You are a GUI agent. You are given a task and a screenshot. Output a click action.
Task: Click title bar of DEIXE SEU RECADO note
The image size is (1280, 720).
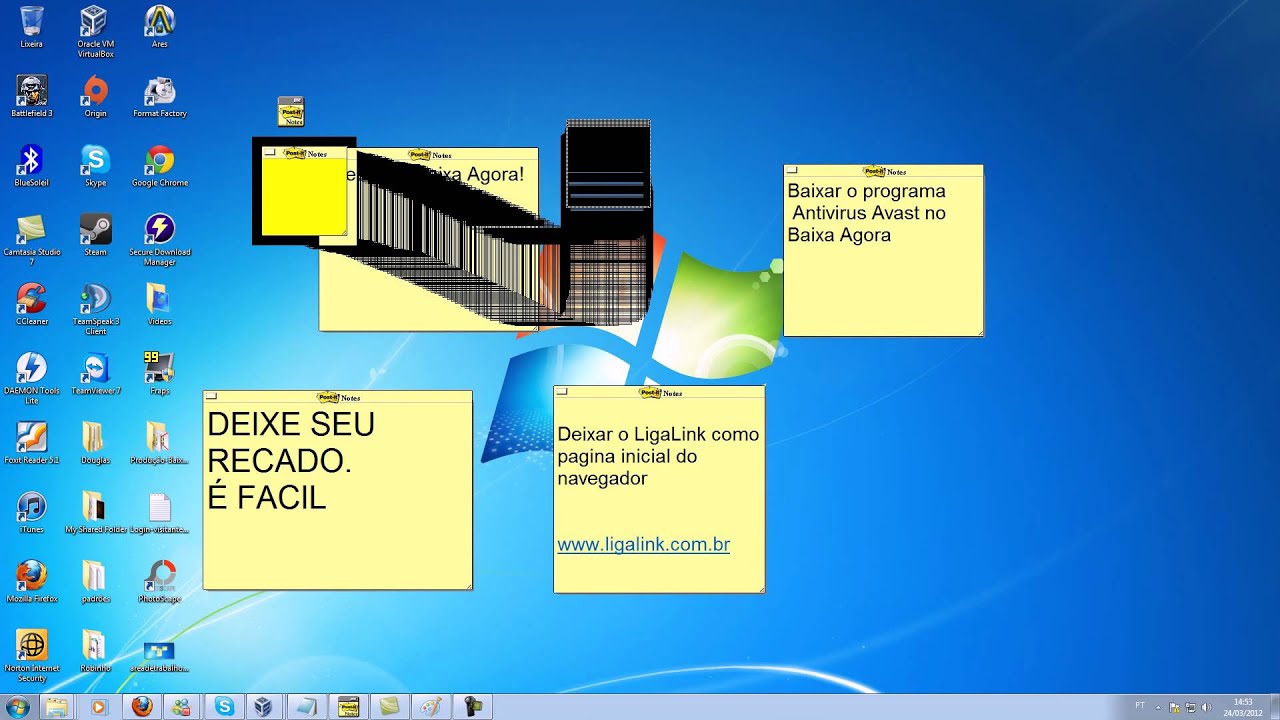coord(338,397)
